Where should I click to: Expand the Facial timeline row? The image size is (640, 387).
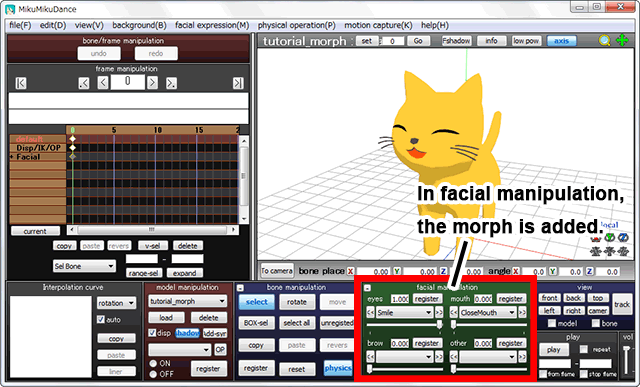(12, 157)
